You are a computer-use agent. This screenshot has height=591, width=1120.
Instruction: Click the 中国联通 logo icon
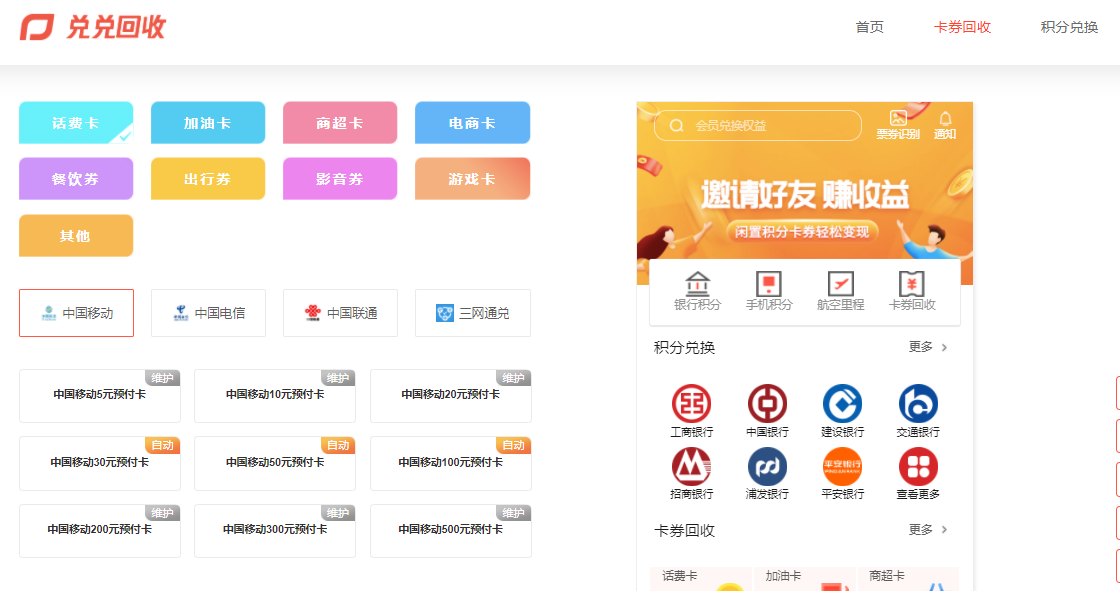point(313,313)
